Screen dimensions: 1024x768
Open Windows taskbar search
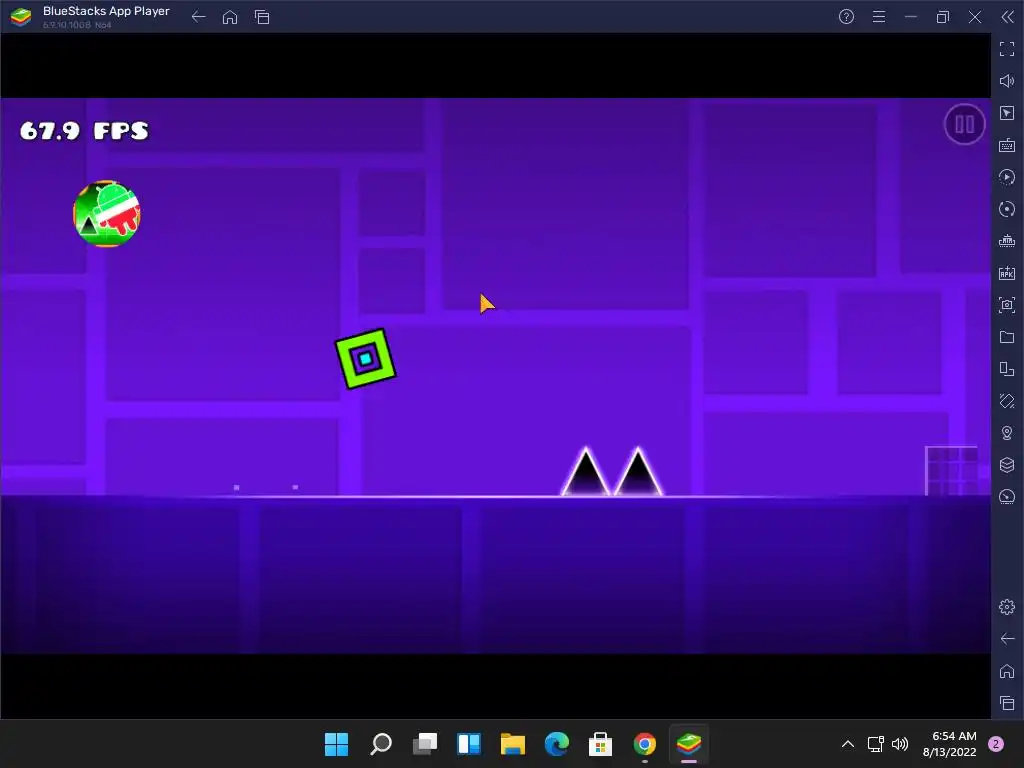tap(381, 744)
